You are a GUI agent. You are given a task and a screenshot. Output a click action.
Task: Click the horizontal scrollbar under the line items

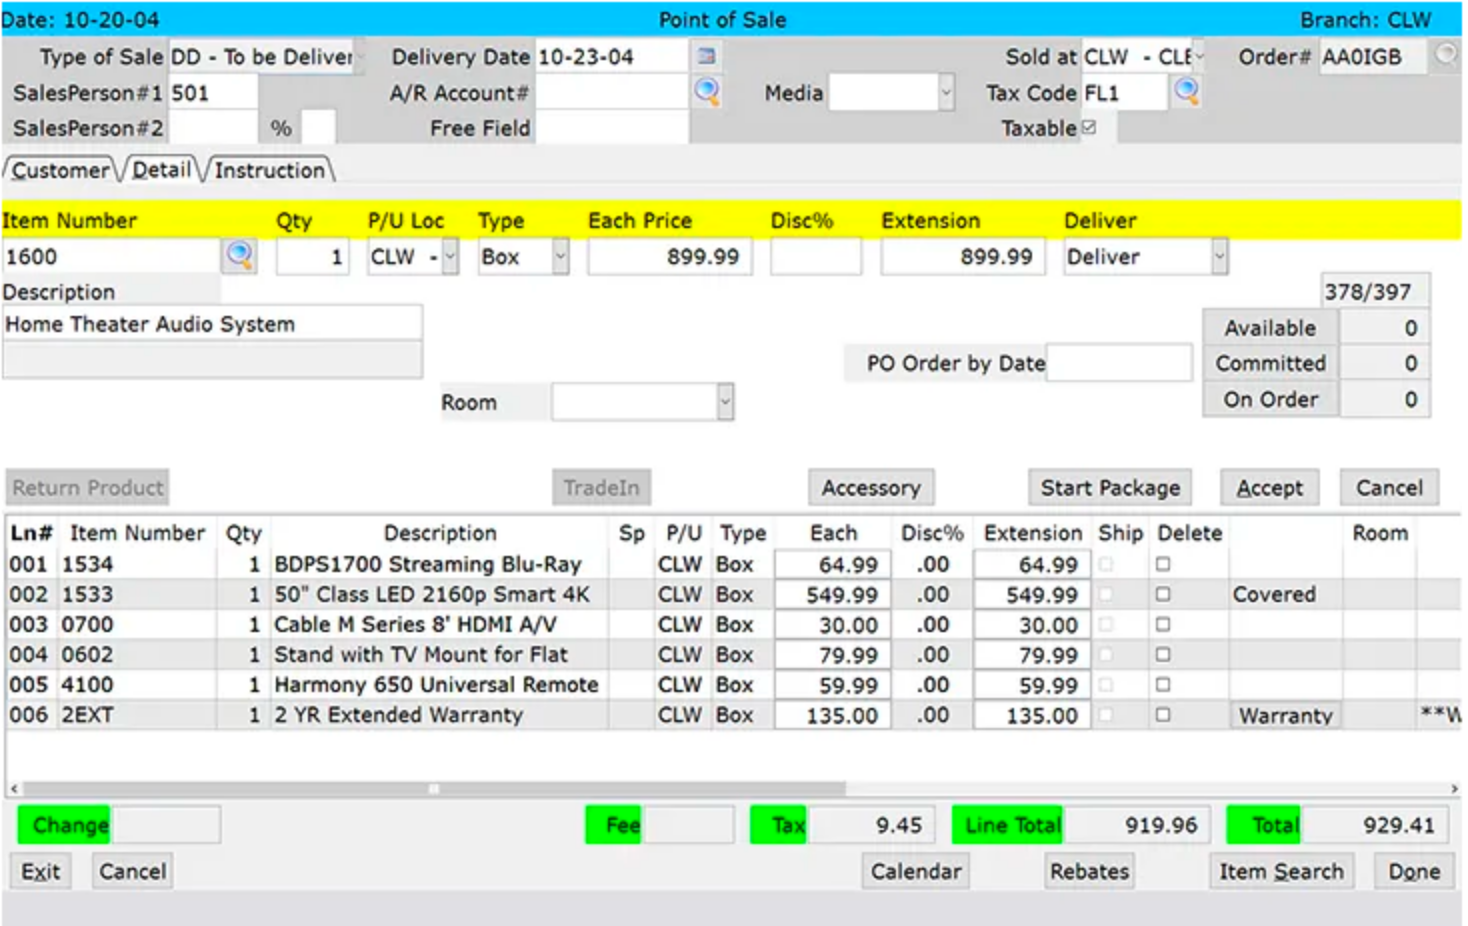click(434, 789)
